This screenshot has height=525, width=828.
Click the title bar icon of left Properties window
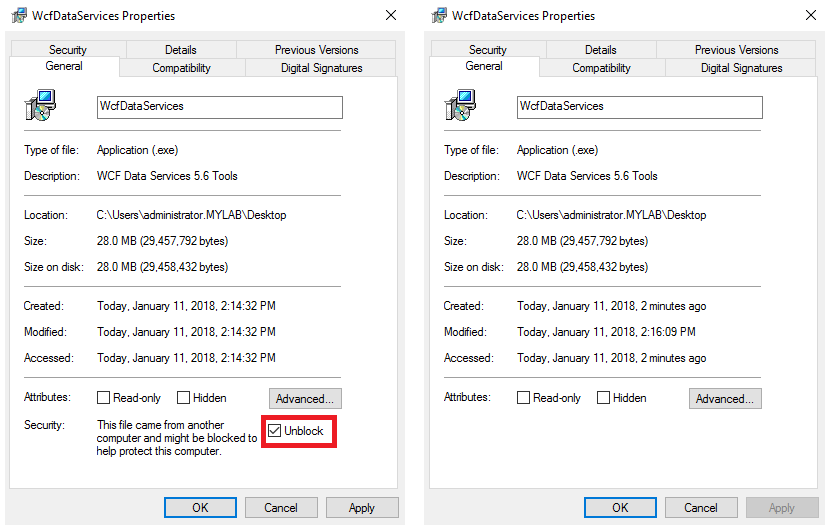[19, 15]
